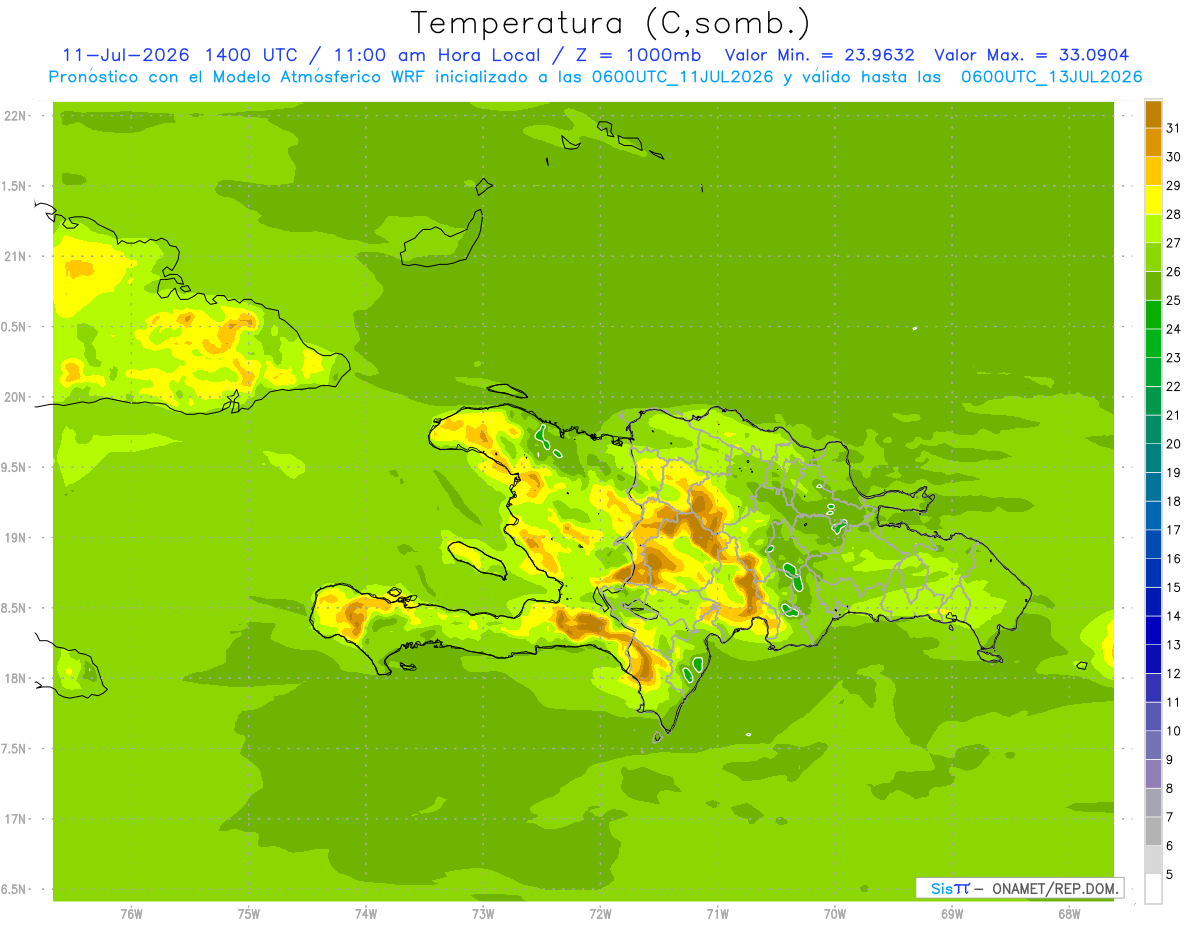Image resolution: width=1200 pixels, height=927 pixels.
Task: Click the '5' color bar label
Action: tap(1170, 875)
